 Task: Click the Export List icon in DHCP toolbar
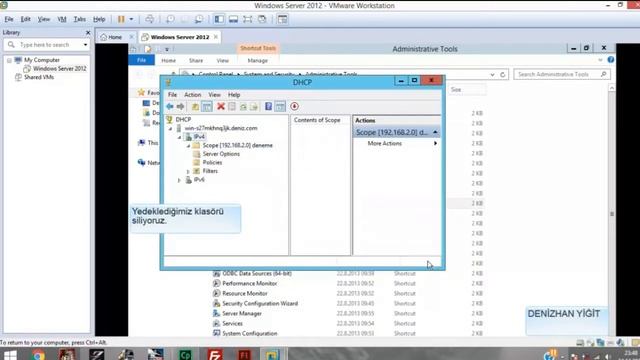tap(254, 107)
